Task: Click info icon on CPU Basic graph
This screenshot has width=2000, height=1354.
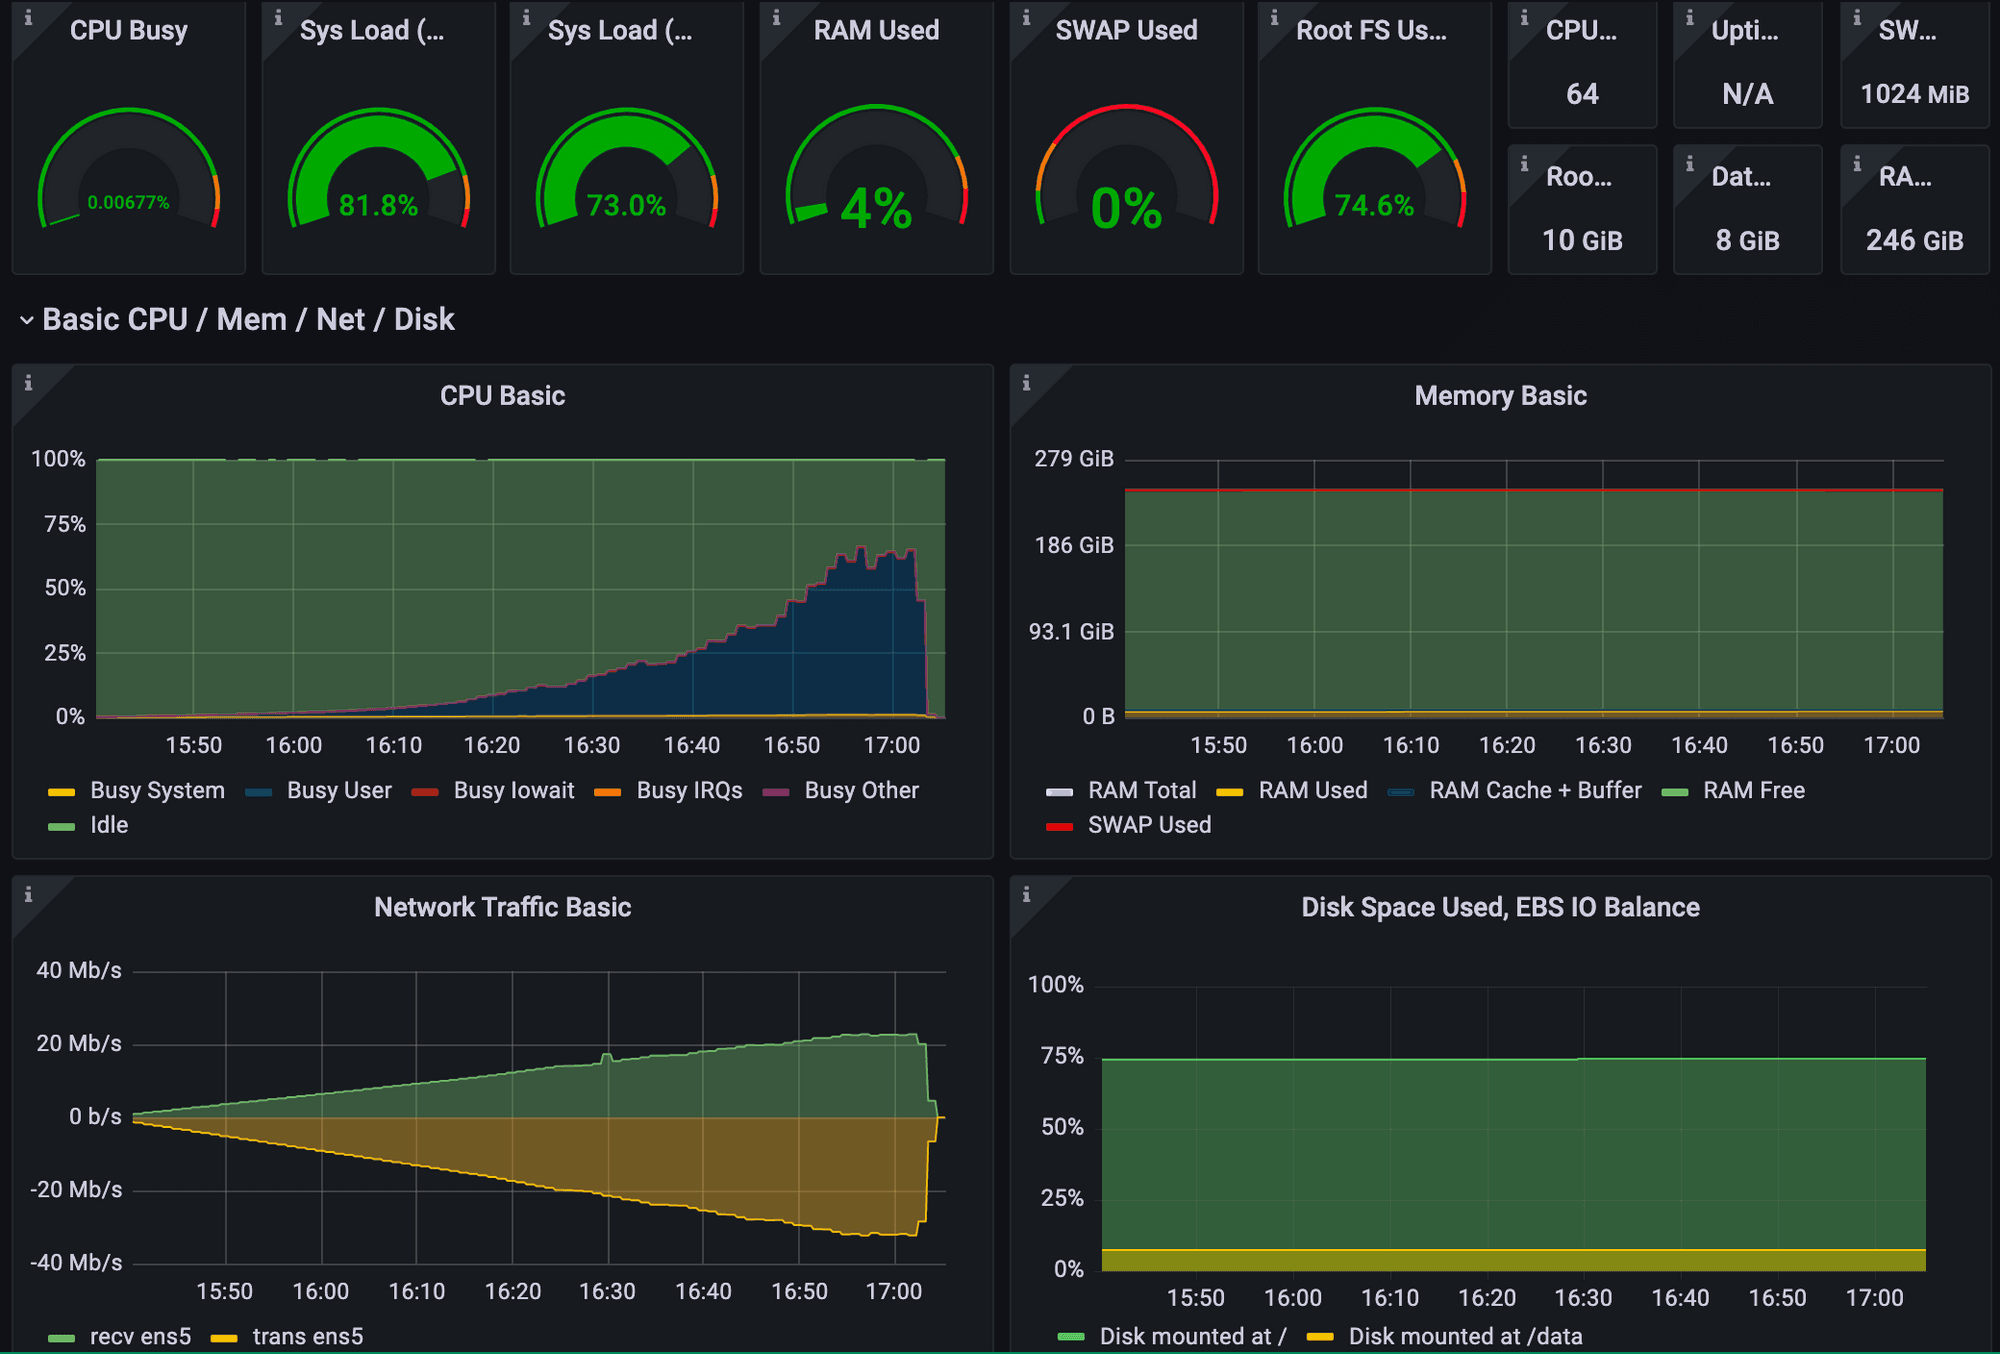Action: pyautogui.click(x=28, y=383)
